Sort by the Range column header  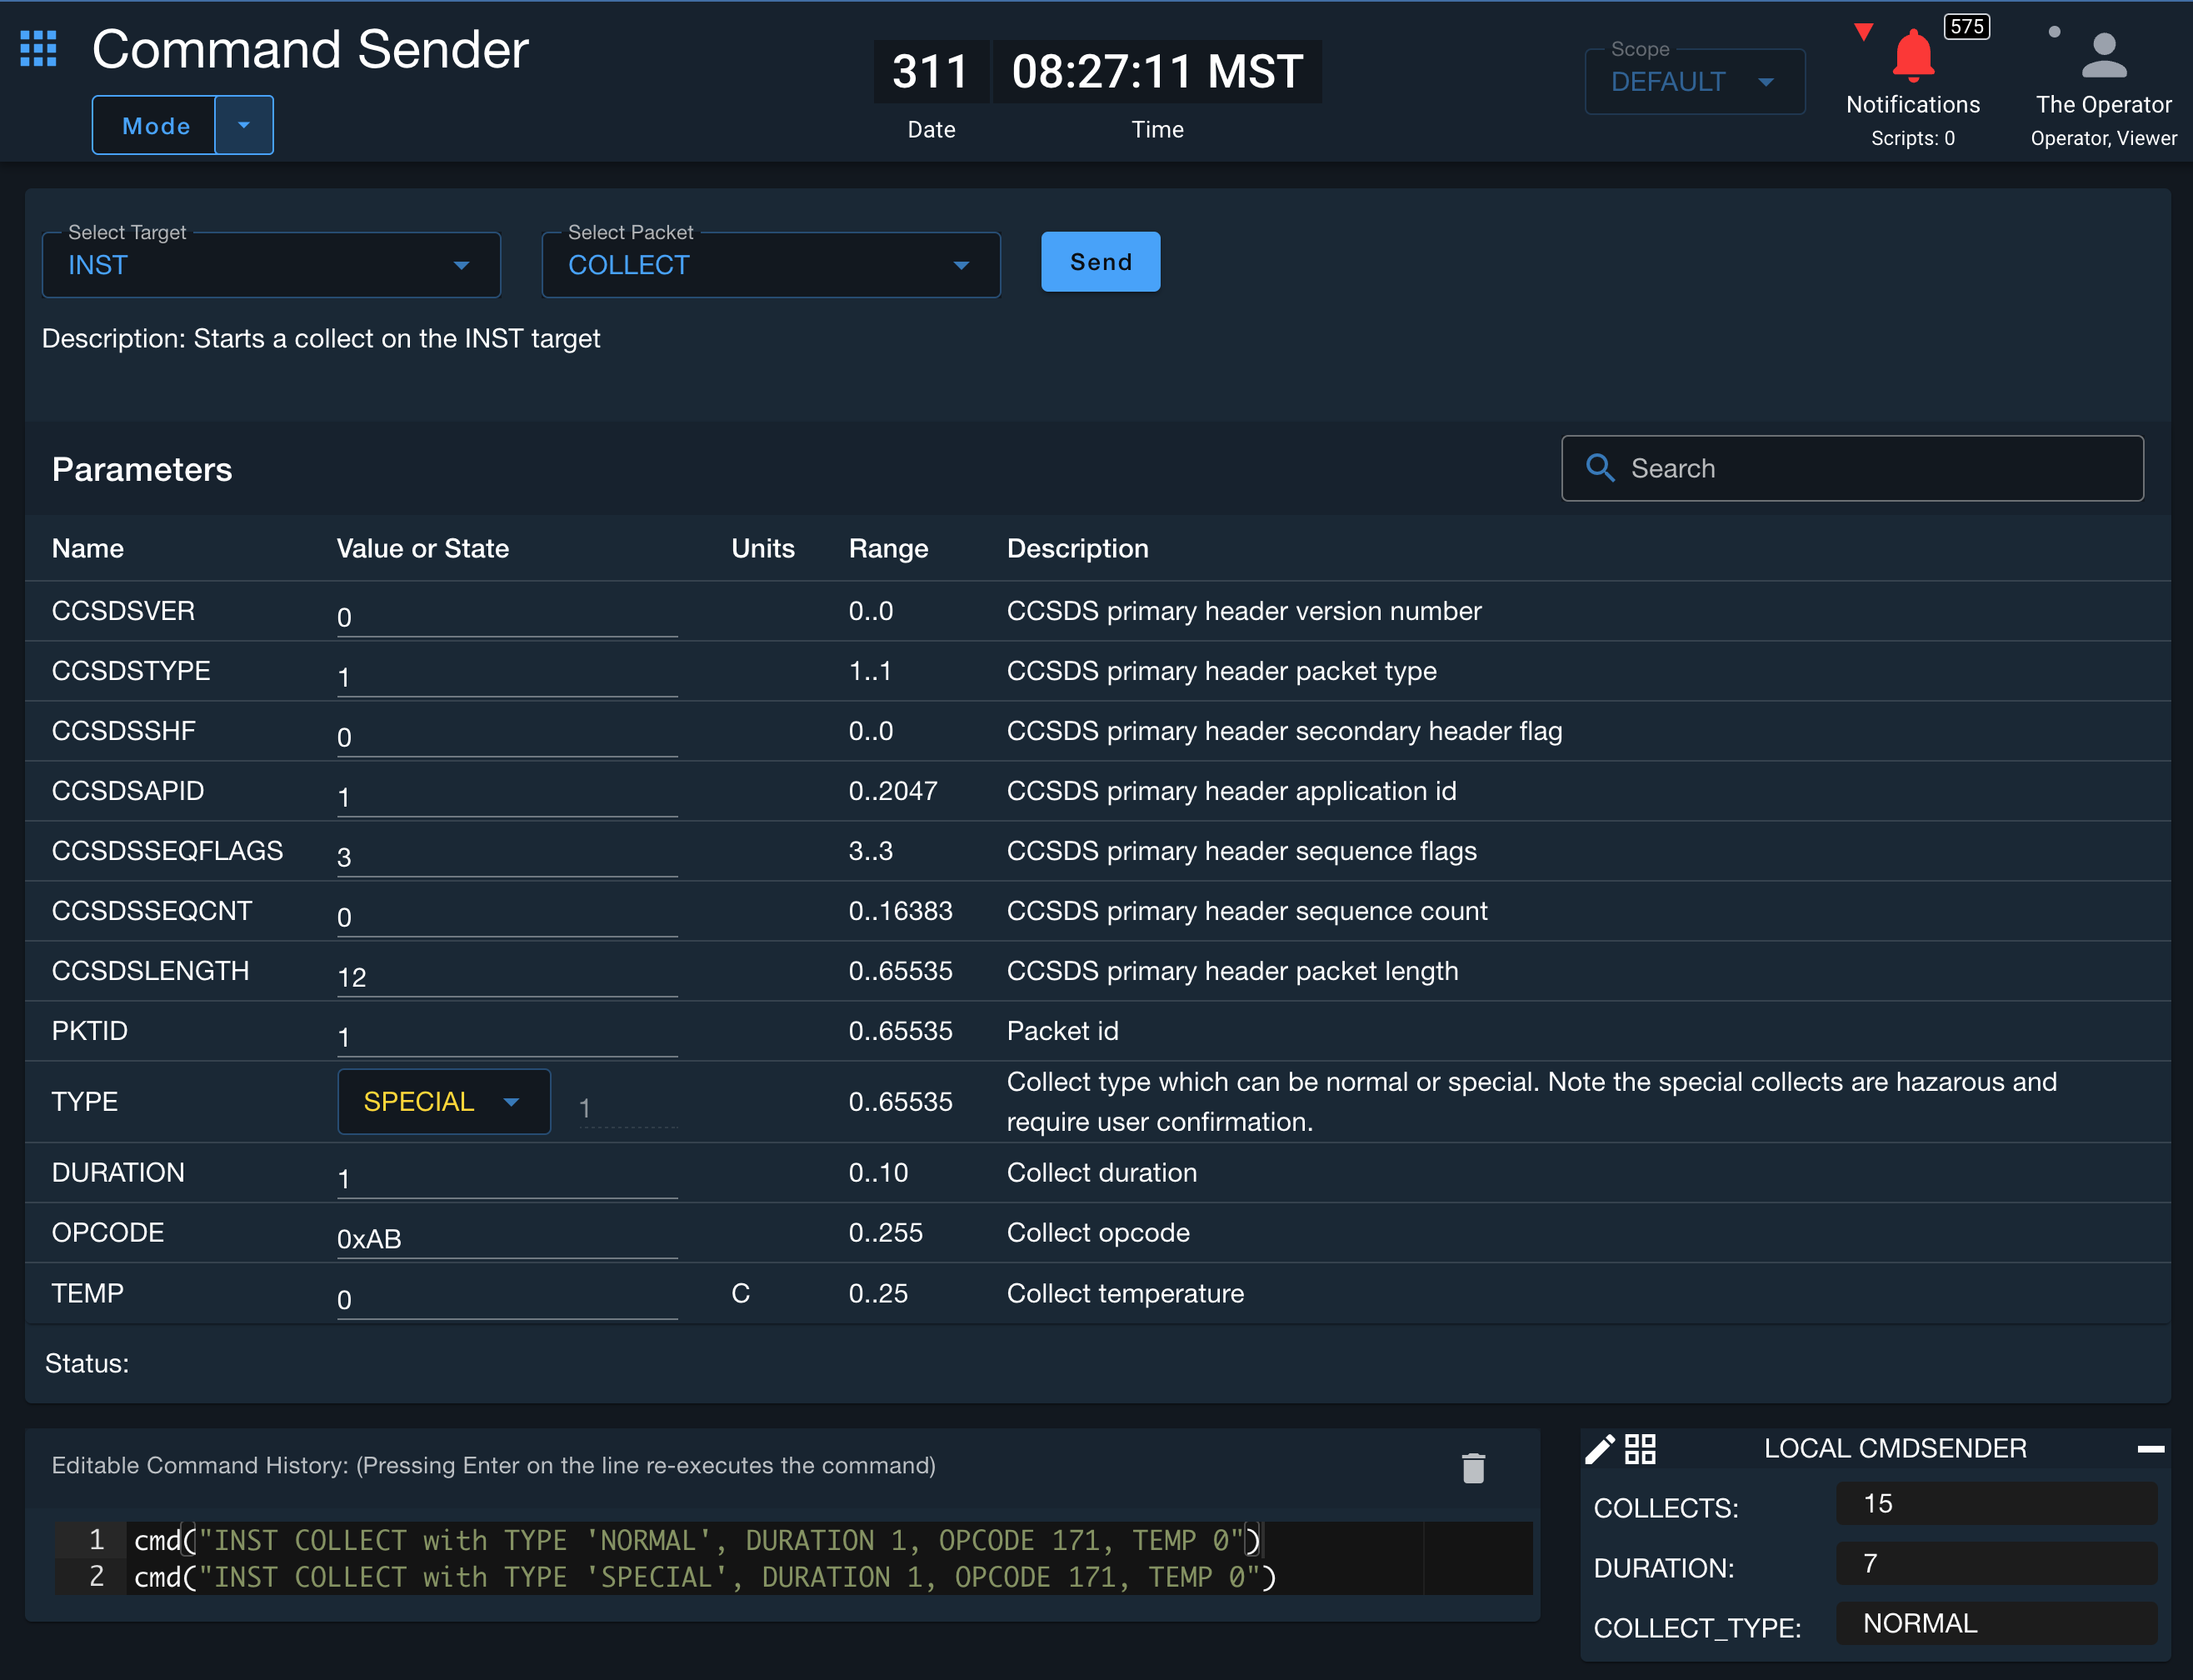(x=888, y=548)
